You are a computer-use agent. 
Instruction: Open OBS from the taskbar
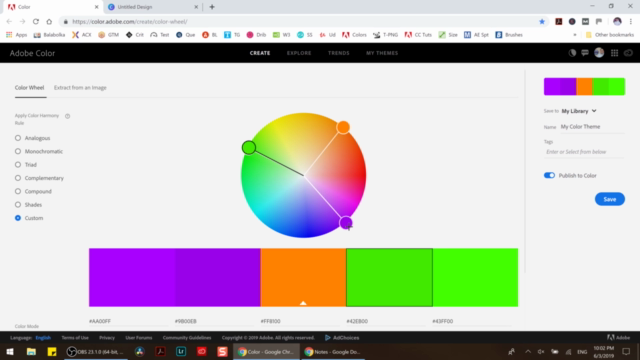click(x=96, y=351)
